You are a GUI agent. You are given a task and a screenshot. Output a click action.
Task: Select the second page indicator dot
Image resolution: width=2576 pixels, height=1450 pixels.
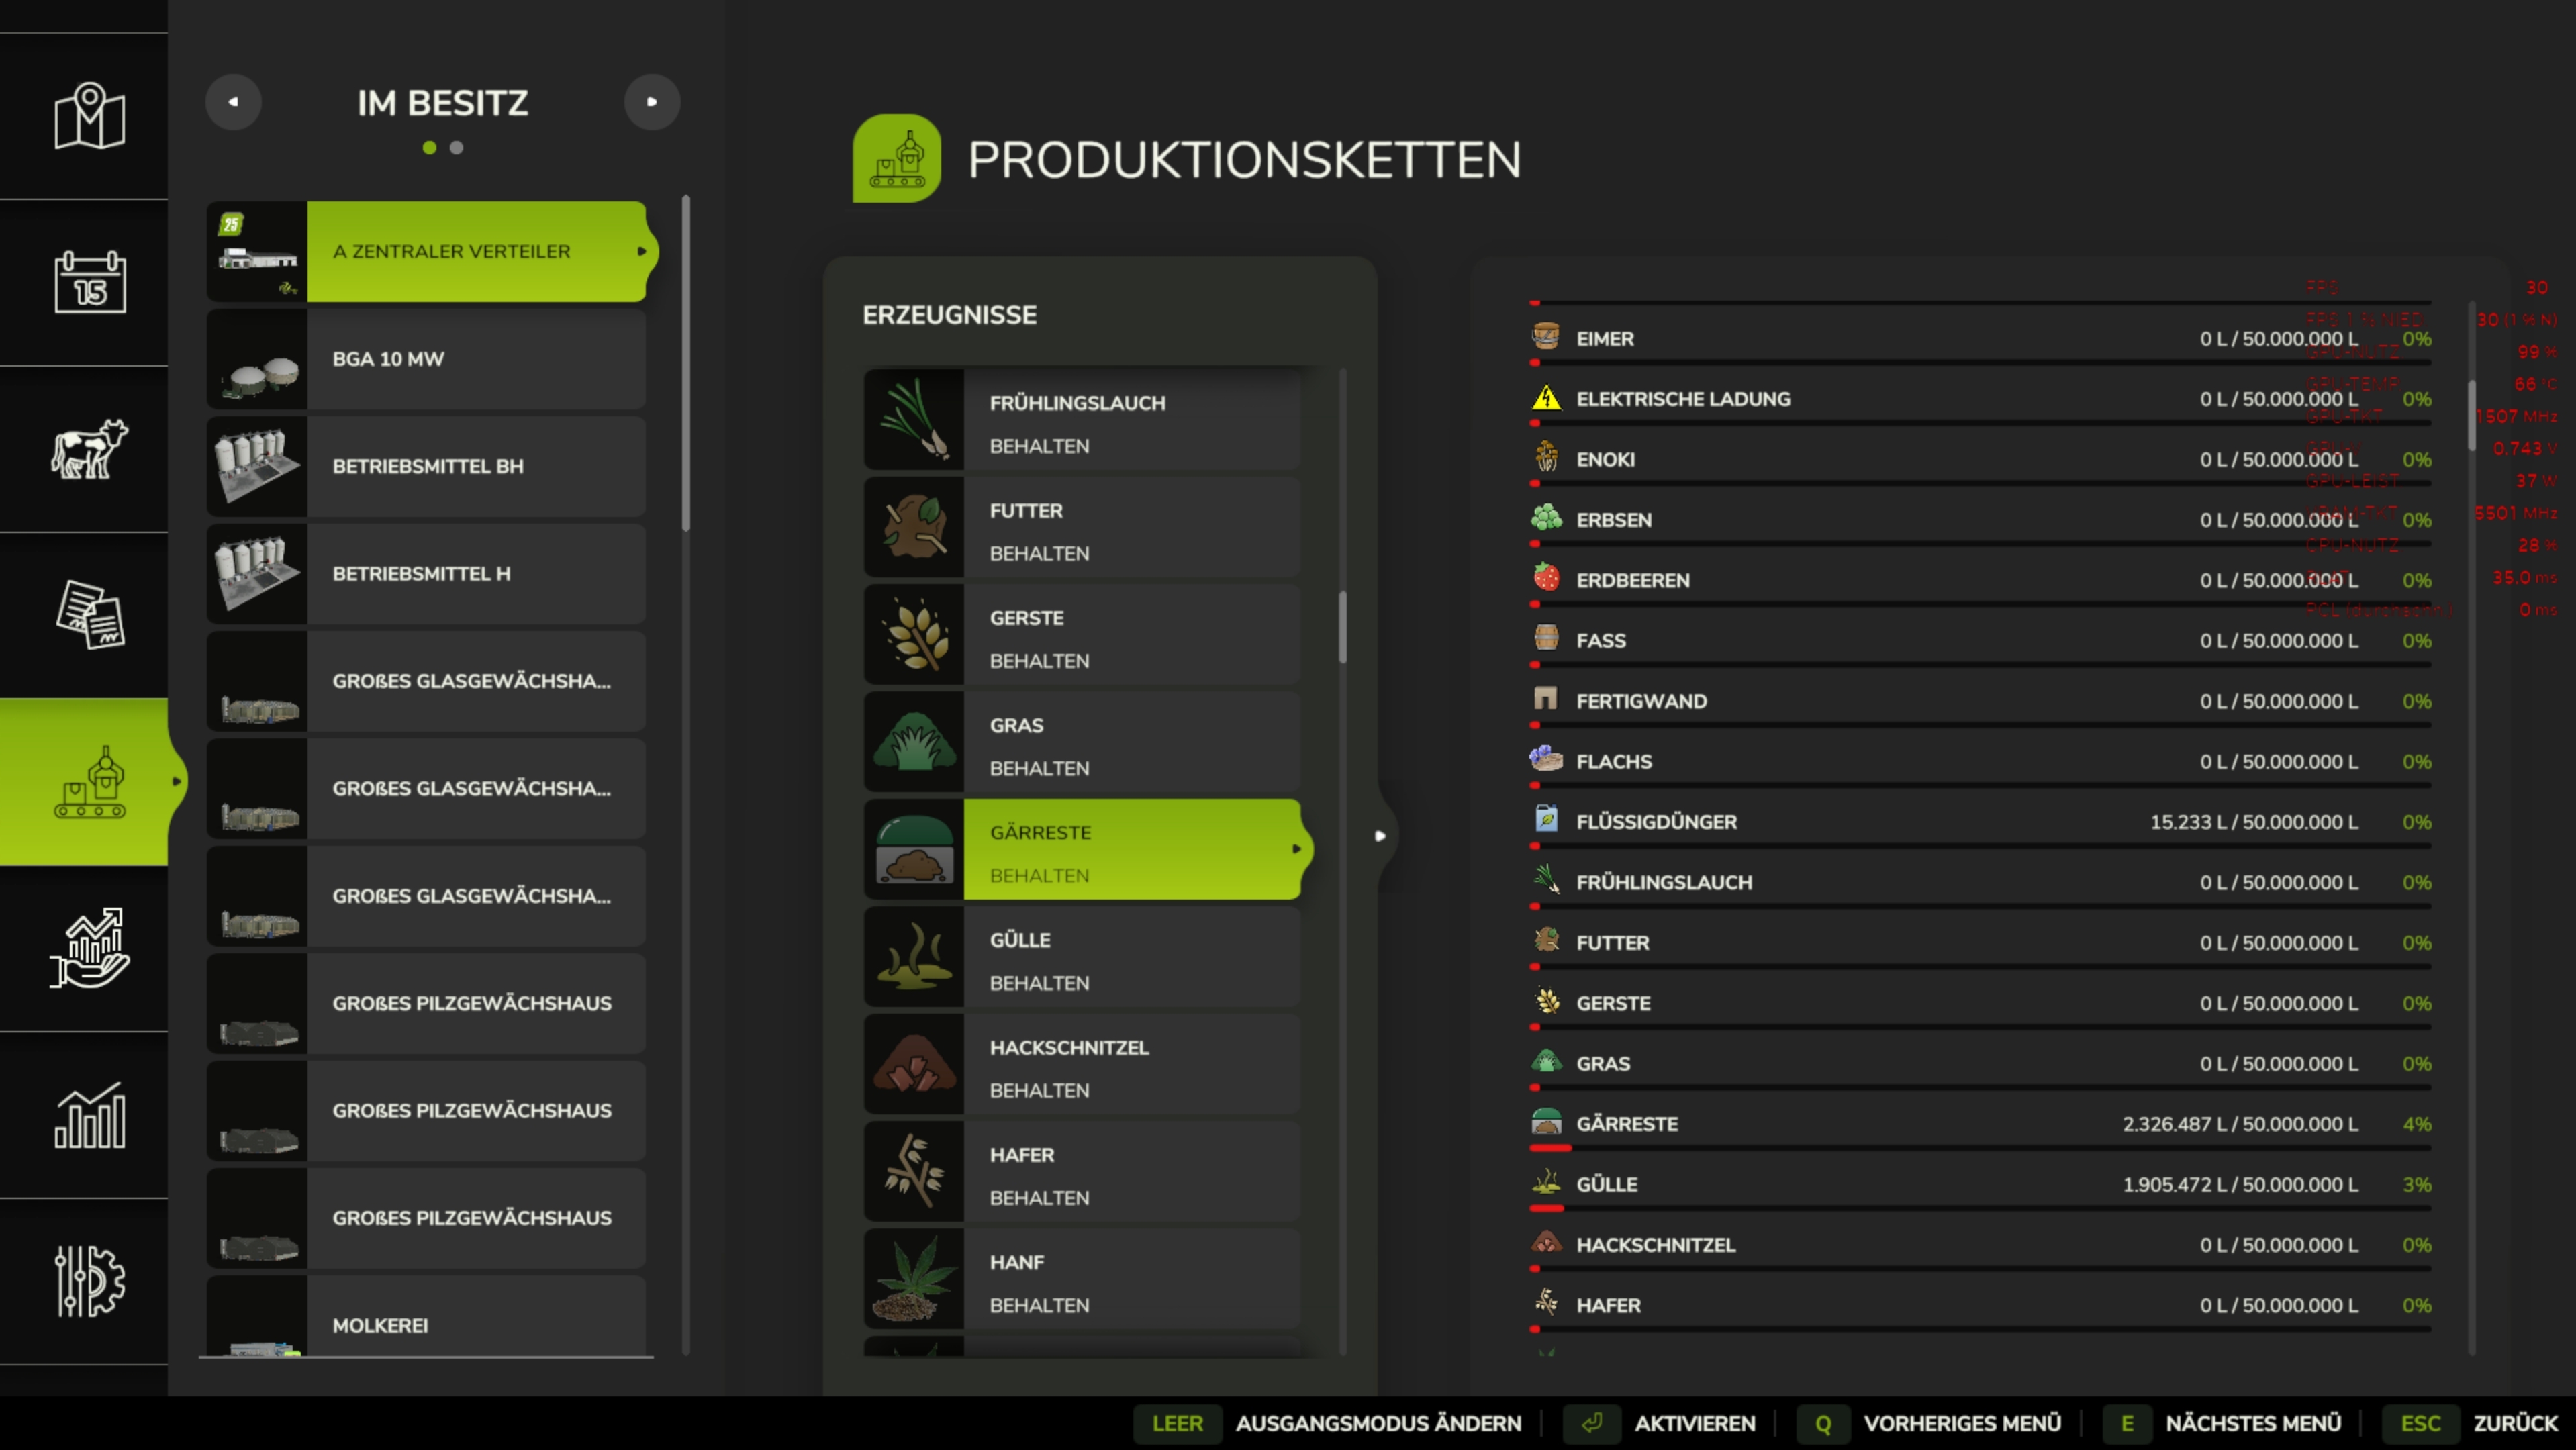[456, 148]
